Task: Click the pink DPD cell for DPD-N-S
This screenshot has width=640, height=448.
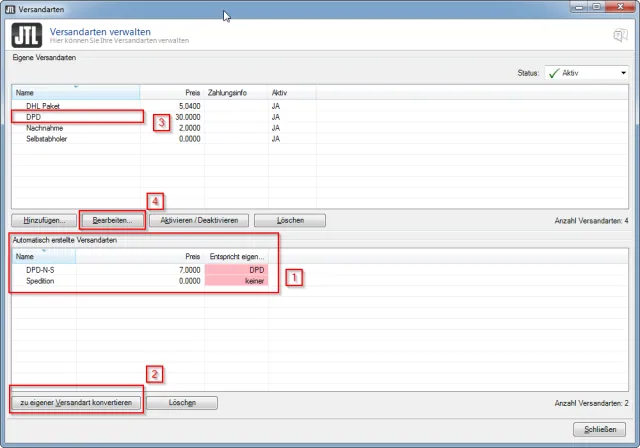Action: 236,270
